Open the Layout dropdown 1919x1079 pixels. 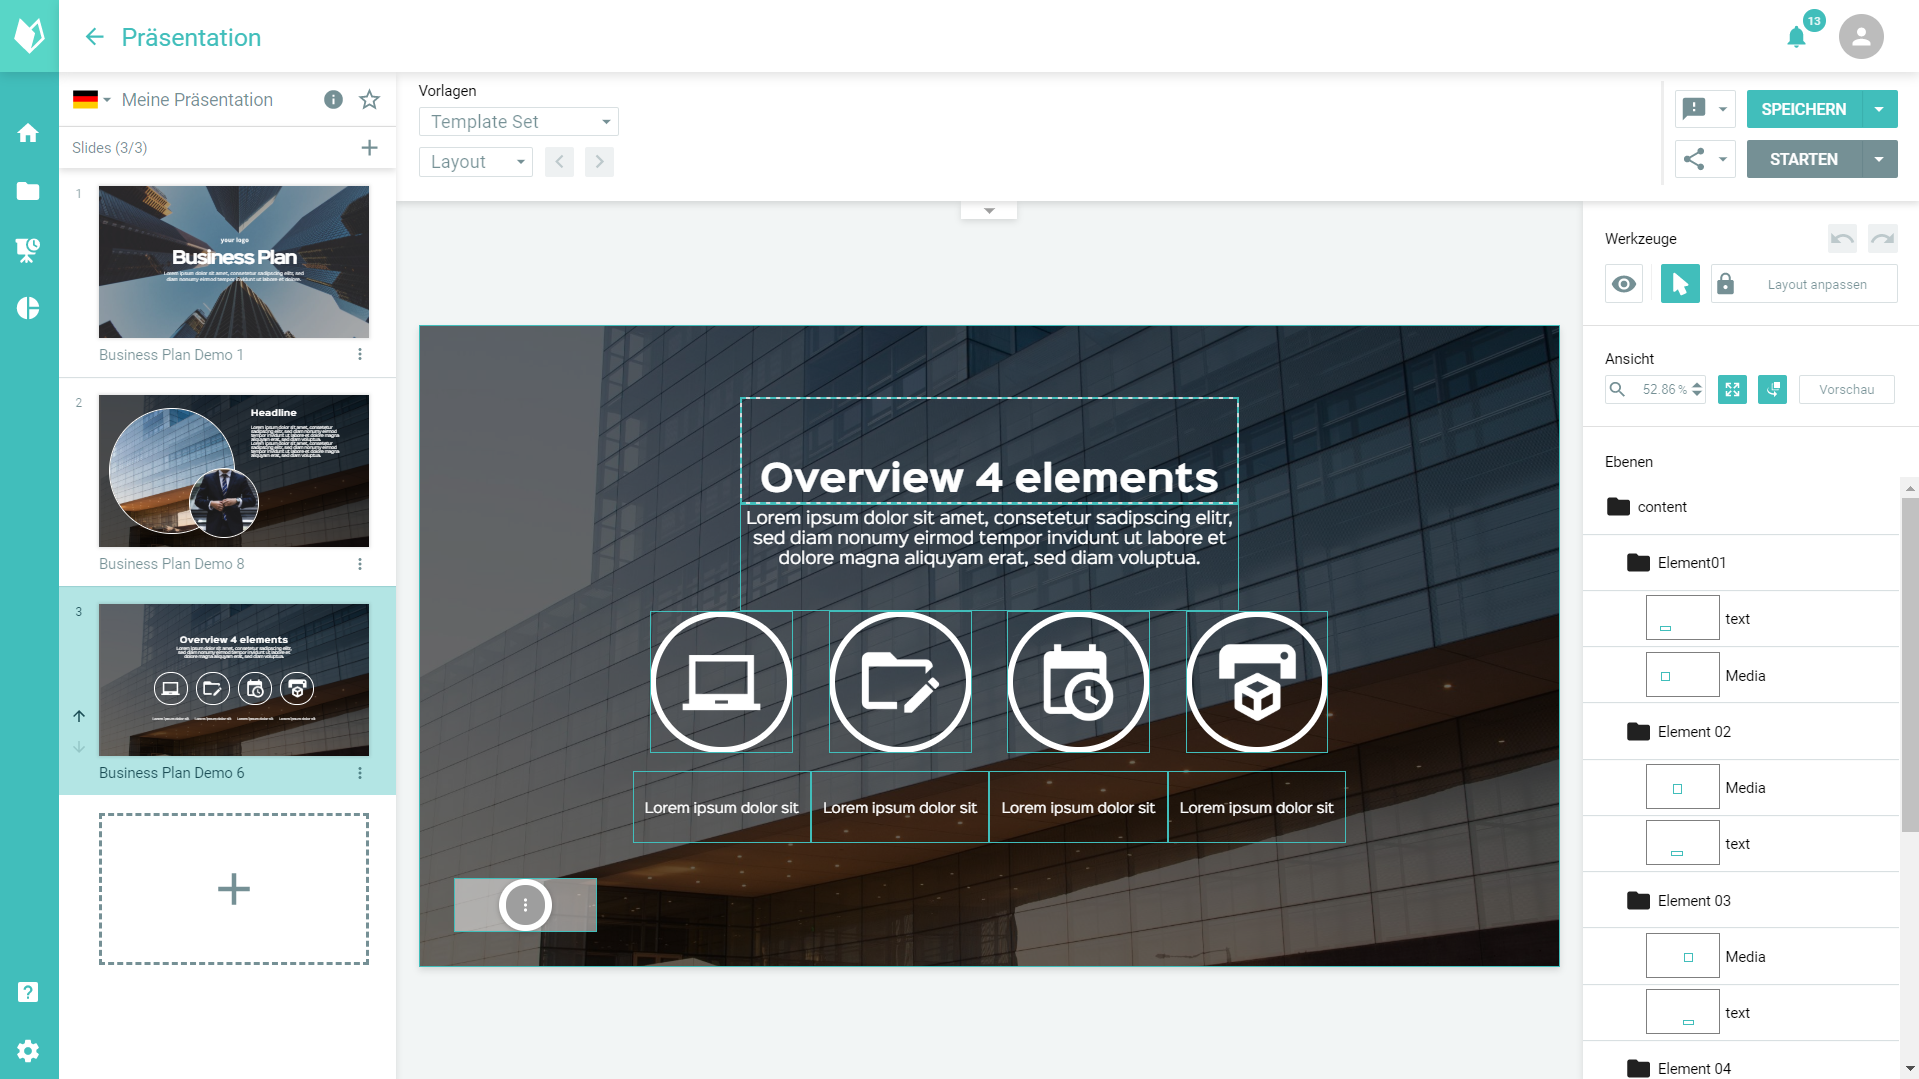tap(476, 162)
